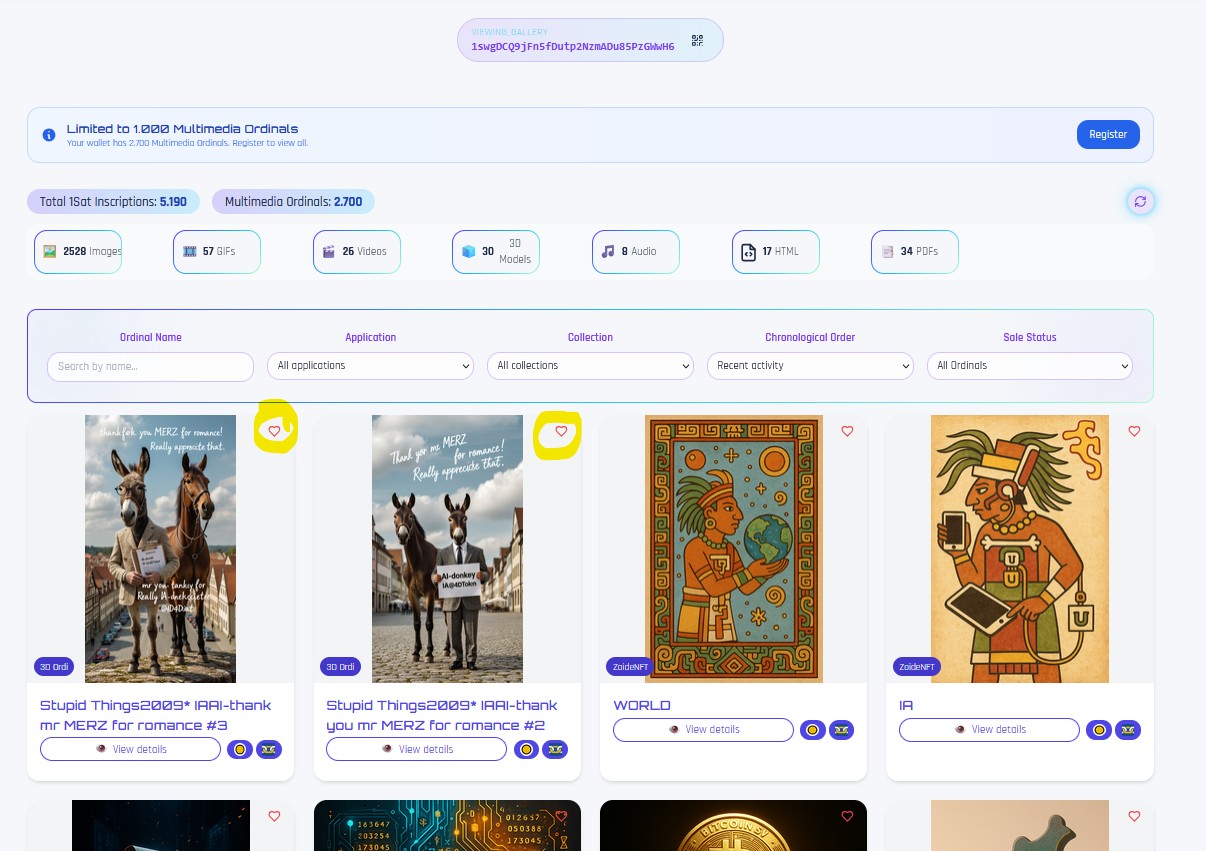The width and height of the screenshot is (1206, 851).
Task: Click title "Stupid Things2009* IAAI-thank you mr MERZ for romance #2"
Action: tap(442, 715)
